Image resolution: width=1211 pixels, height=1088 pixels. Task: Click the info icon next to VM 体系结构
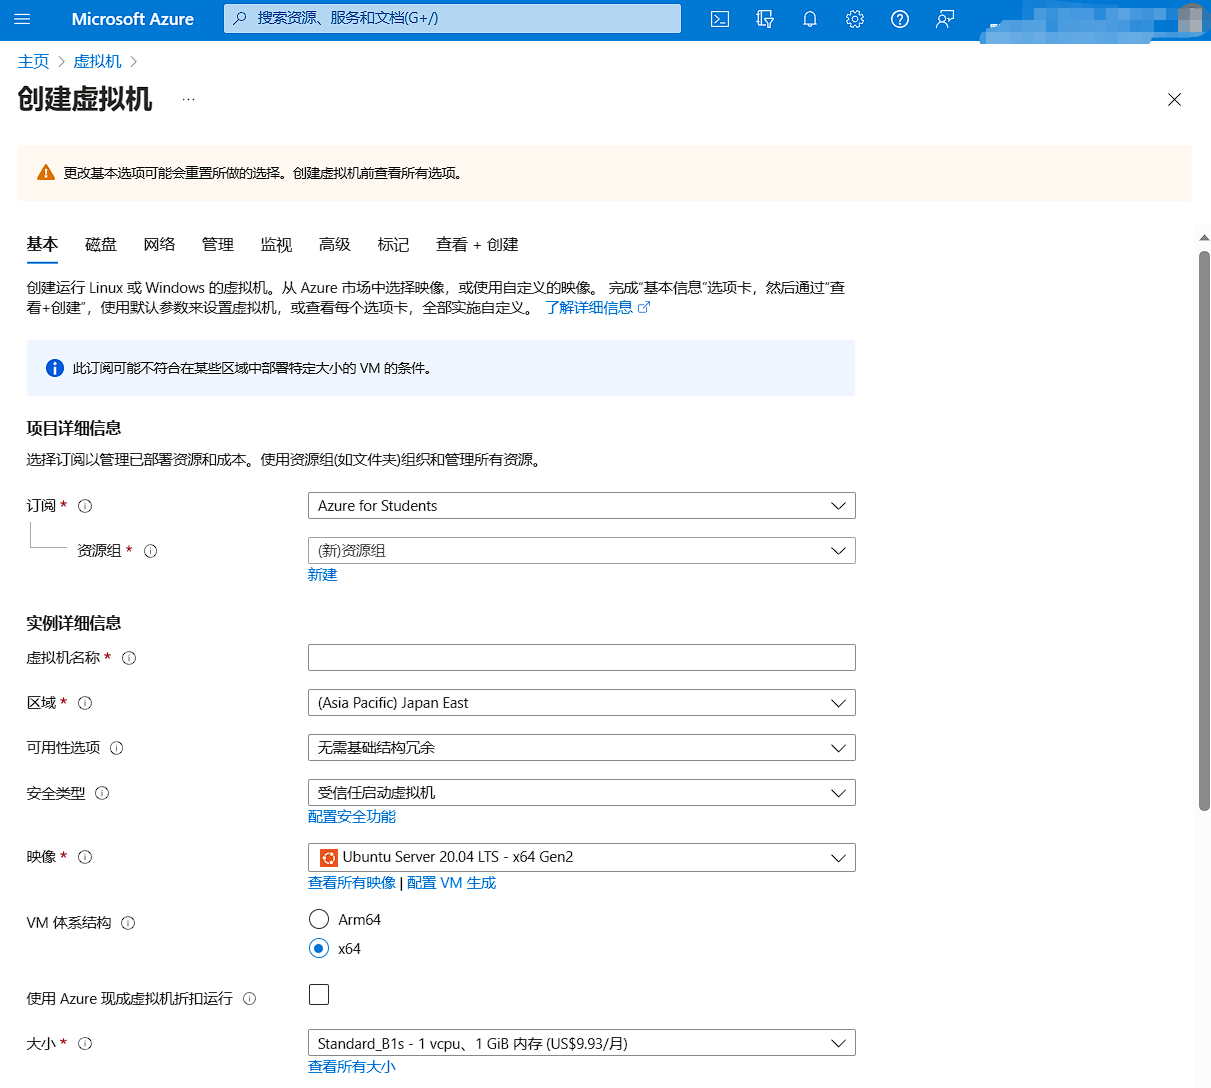point(128,923)
